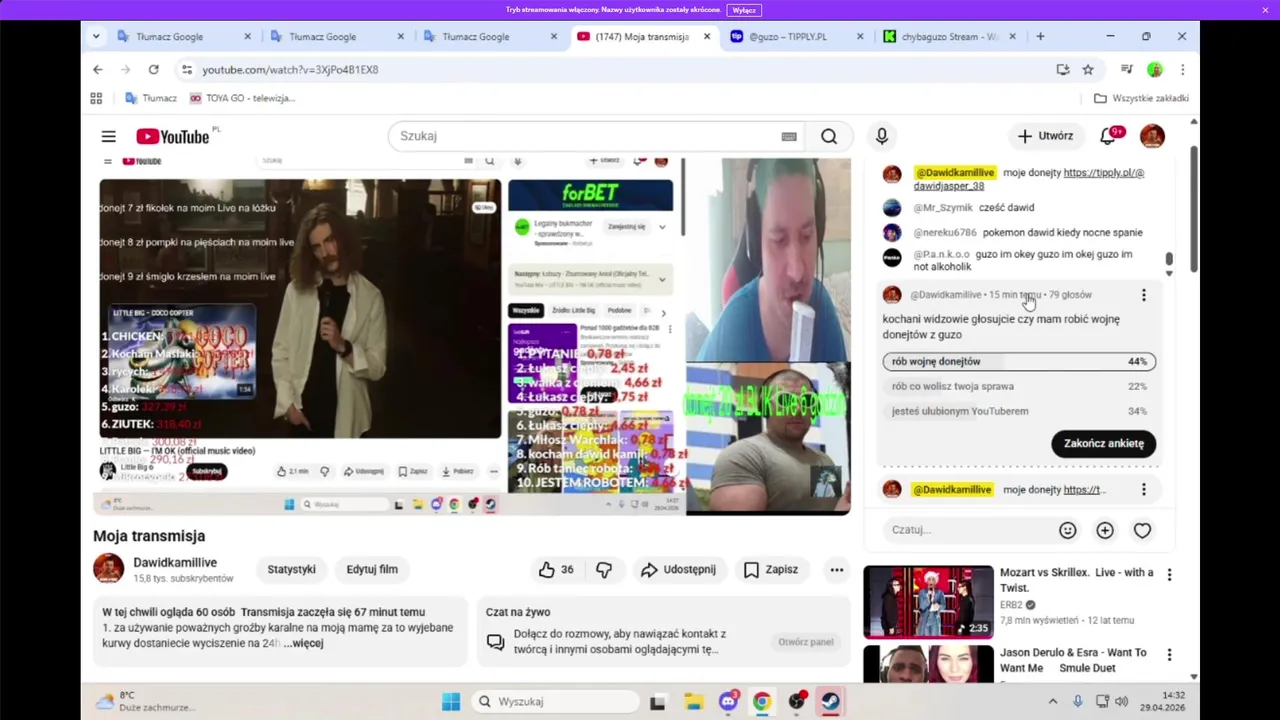
Task: Open the emoji picker in live chat
Action: pyautogui.click(x=1068, y=530)
